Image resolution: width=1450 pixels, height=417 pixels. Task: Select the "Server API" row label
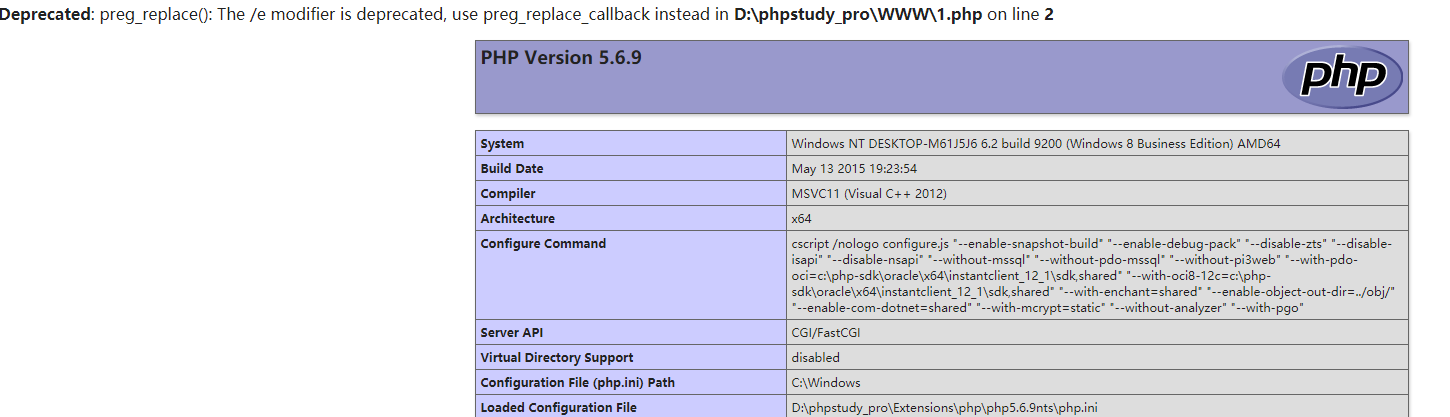(x=514, y=333)
